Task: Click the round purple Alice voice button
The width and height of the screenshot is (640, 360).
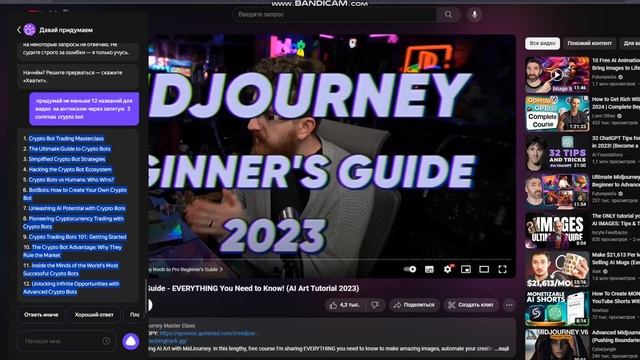Action: coord(131,341)
